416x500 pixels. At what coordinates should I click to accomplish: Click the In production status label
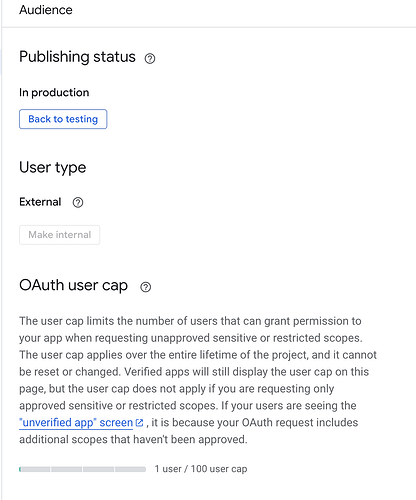coord(54,92)
